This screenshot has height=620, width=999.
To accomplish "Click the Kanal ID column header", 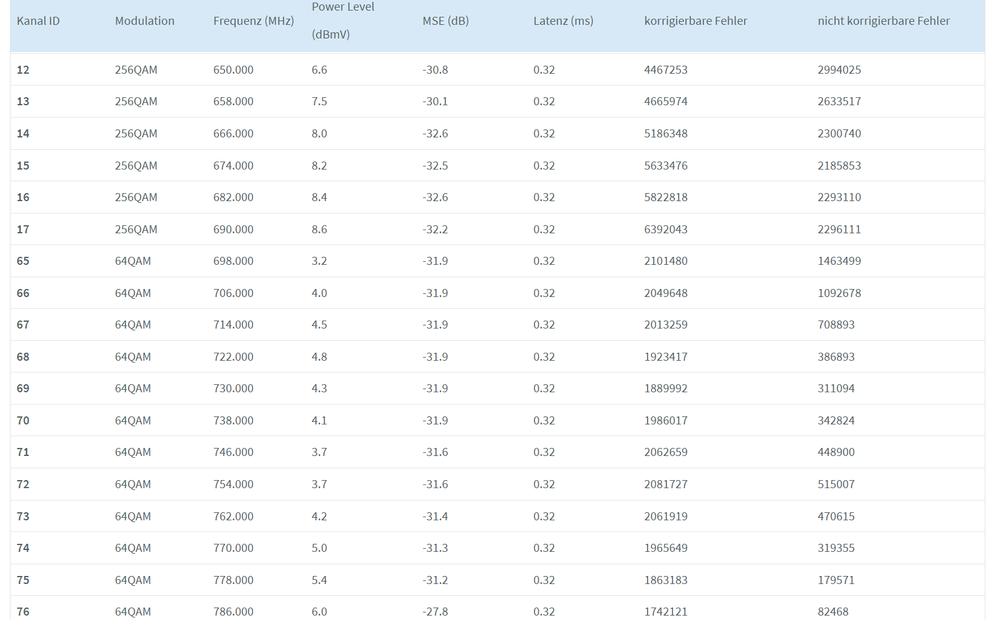I will click(38, 21).
